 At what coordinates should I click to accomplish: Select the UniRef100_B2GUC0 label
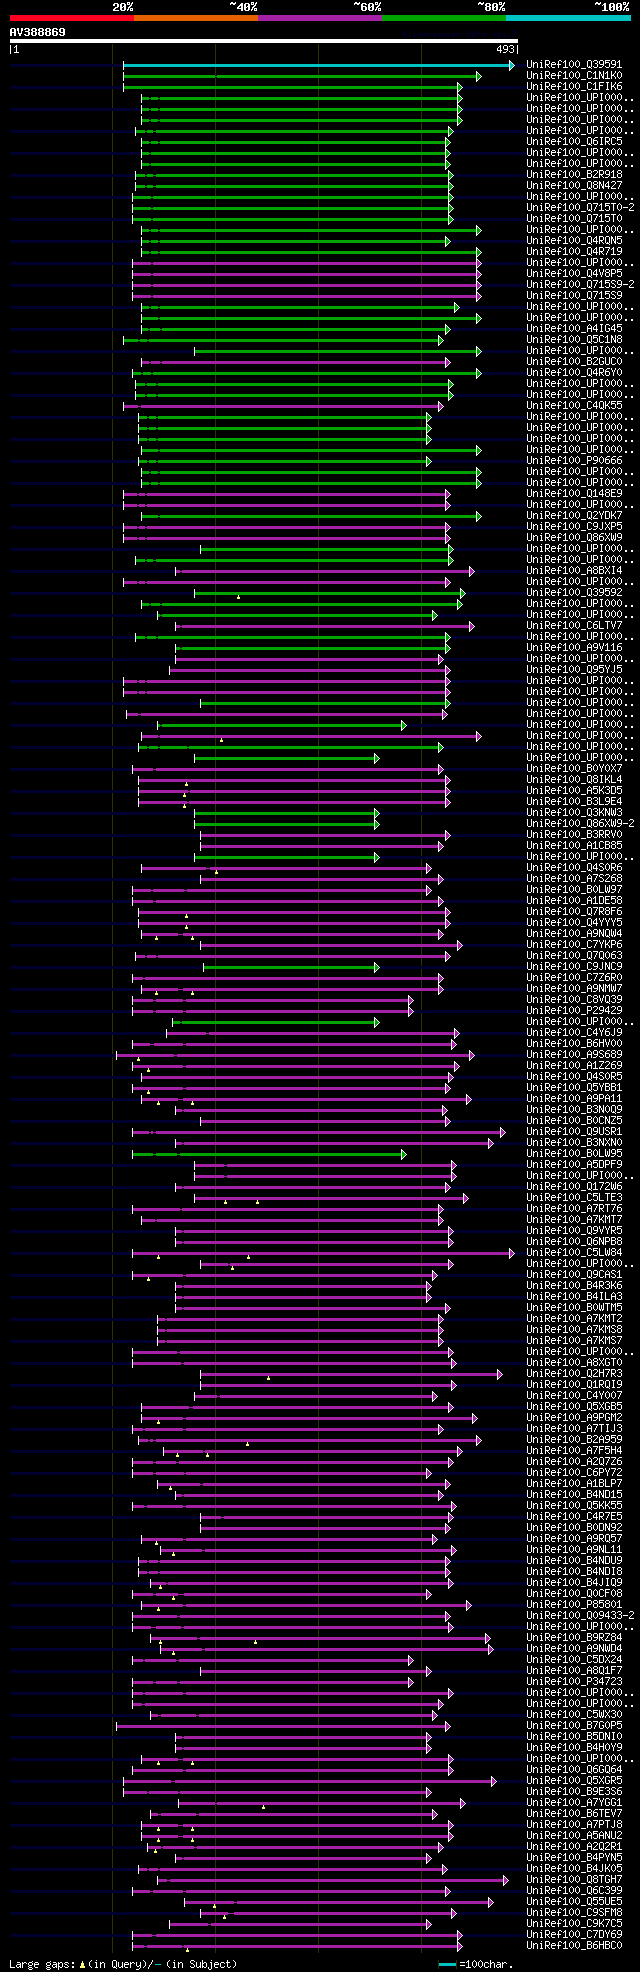pos(574,362)
